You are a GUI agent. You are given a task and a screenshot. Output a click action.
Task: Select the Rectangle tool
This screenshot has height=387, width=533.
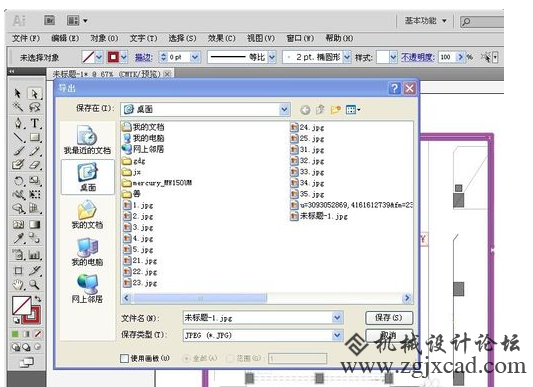(x=35, y=137)
